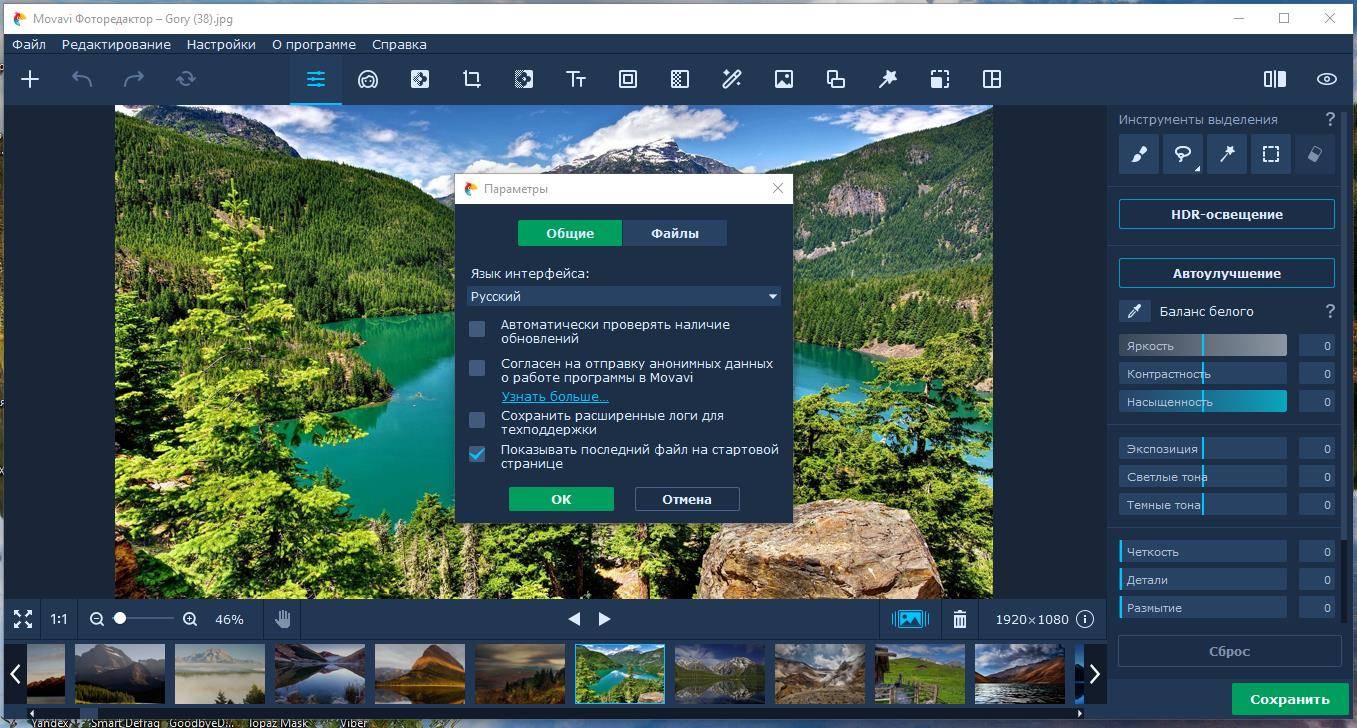Select the selection eraser tool
The height and width of the screenshot is (728, 1357).
pos(1315,154)
